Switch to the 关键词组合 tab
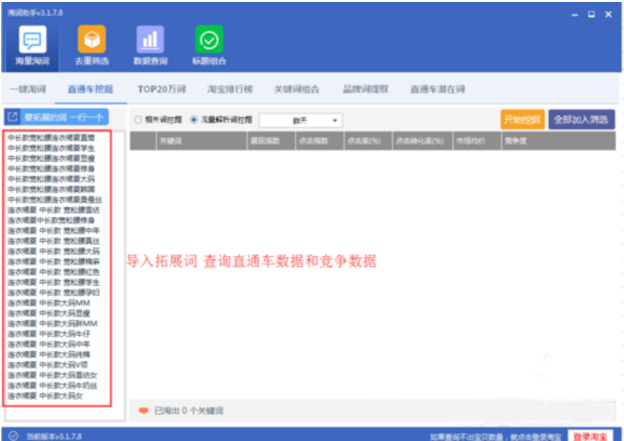This screenshot has width=624, height=441. [296, 89]
